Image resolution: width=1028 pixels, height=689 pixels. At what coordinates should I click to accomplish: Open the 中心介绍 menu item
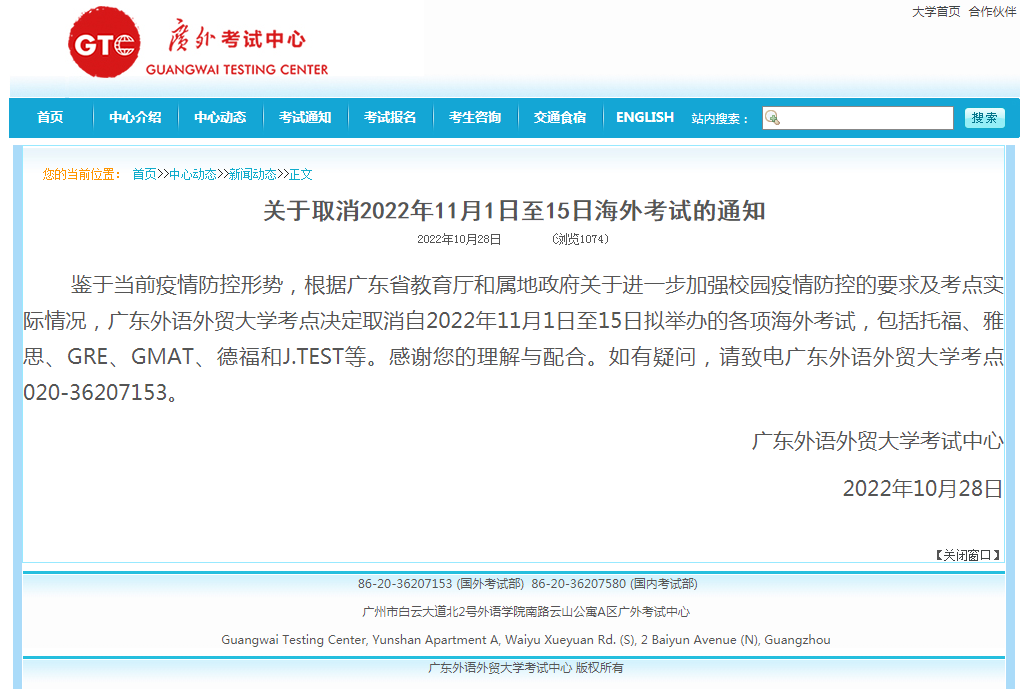click(x=135, y=117)
